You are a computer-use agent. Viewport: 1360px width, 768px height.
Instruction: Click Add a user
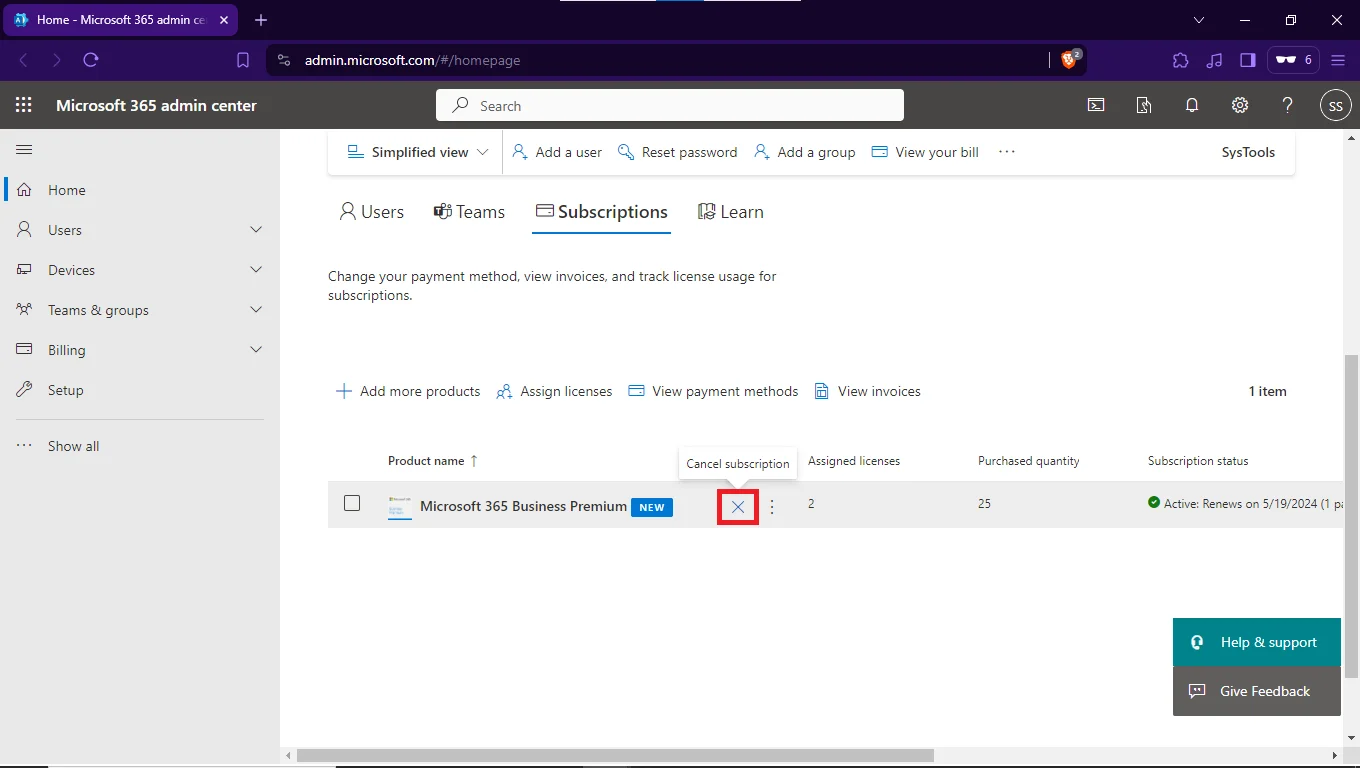(x=557, y=152)
